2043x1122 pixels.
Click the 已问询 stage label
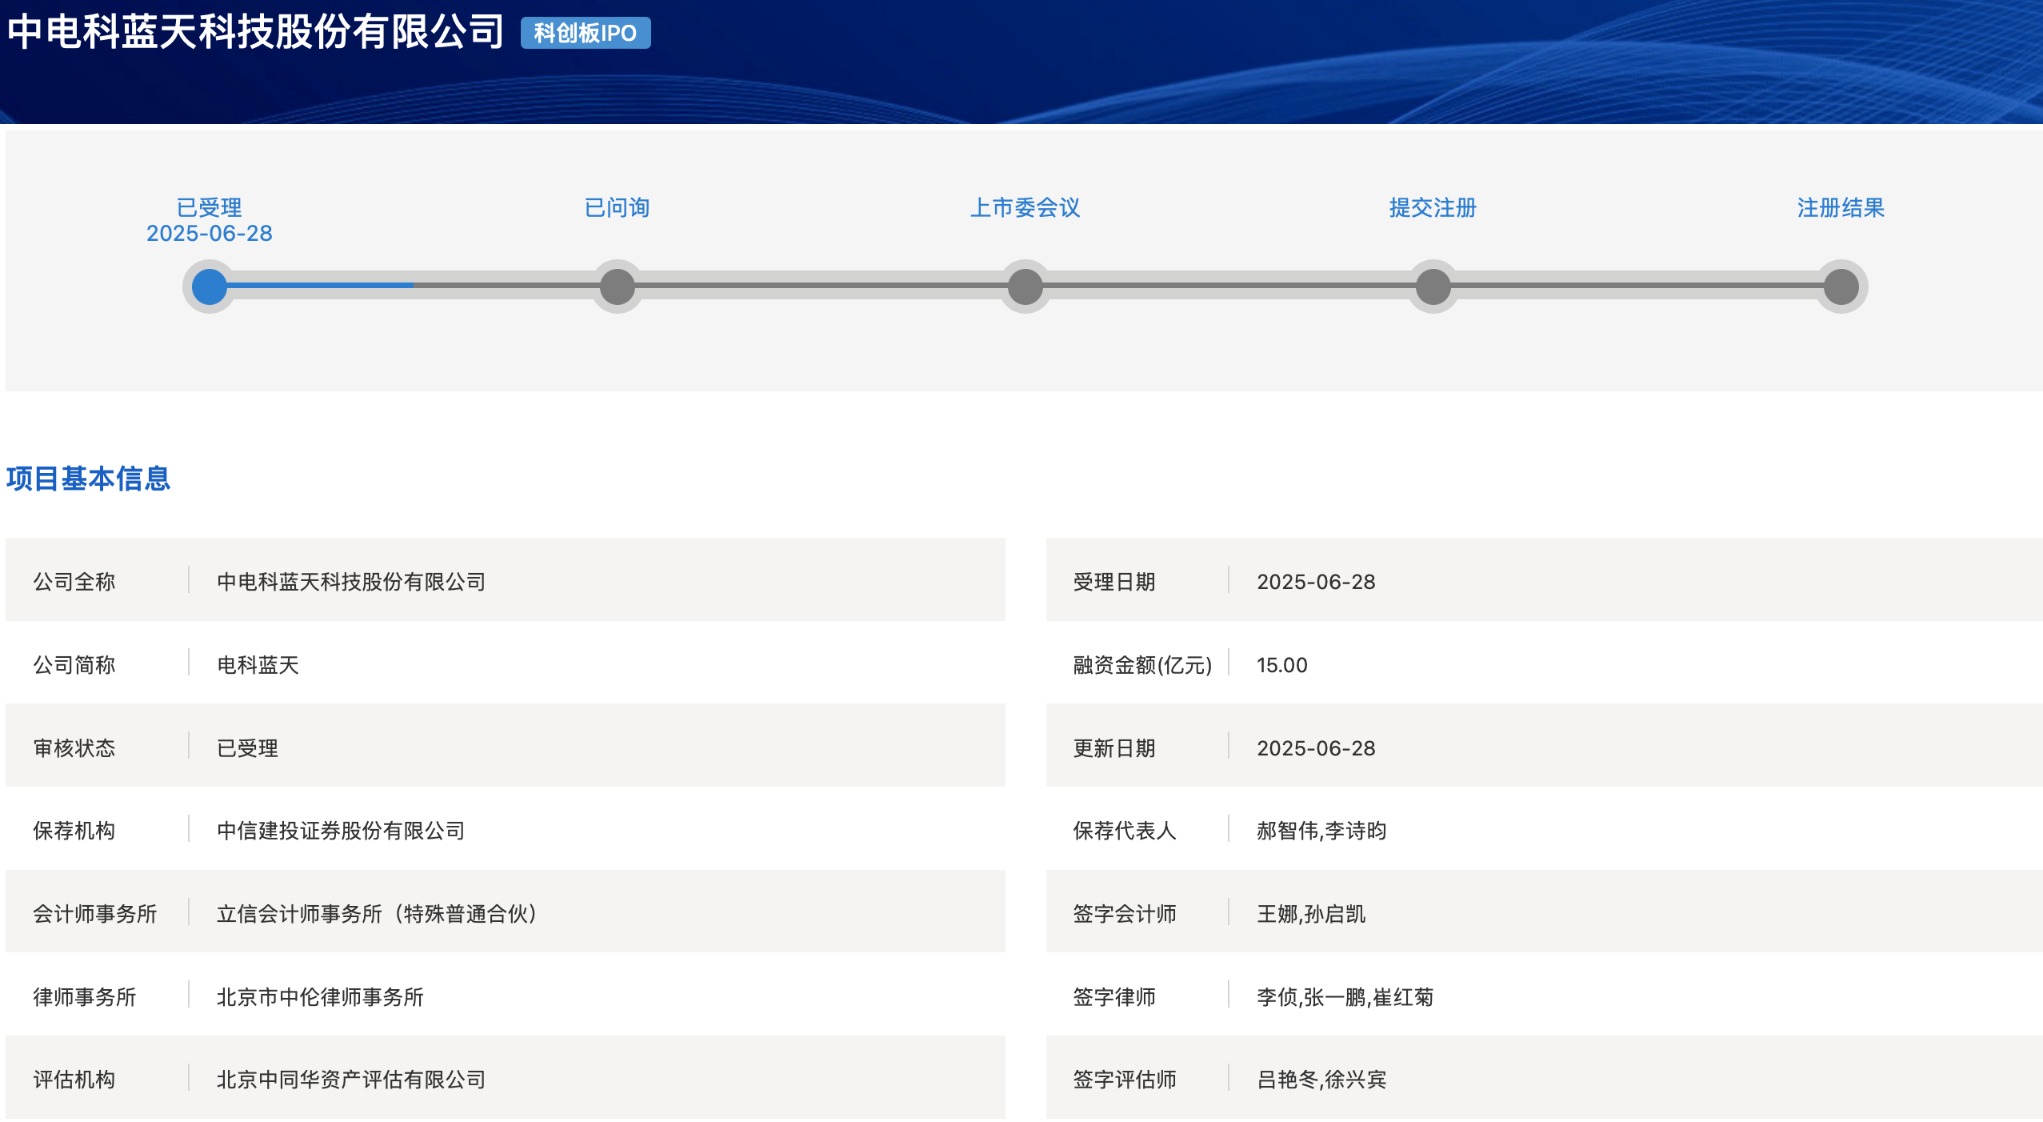click(x=617, y=207)
